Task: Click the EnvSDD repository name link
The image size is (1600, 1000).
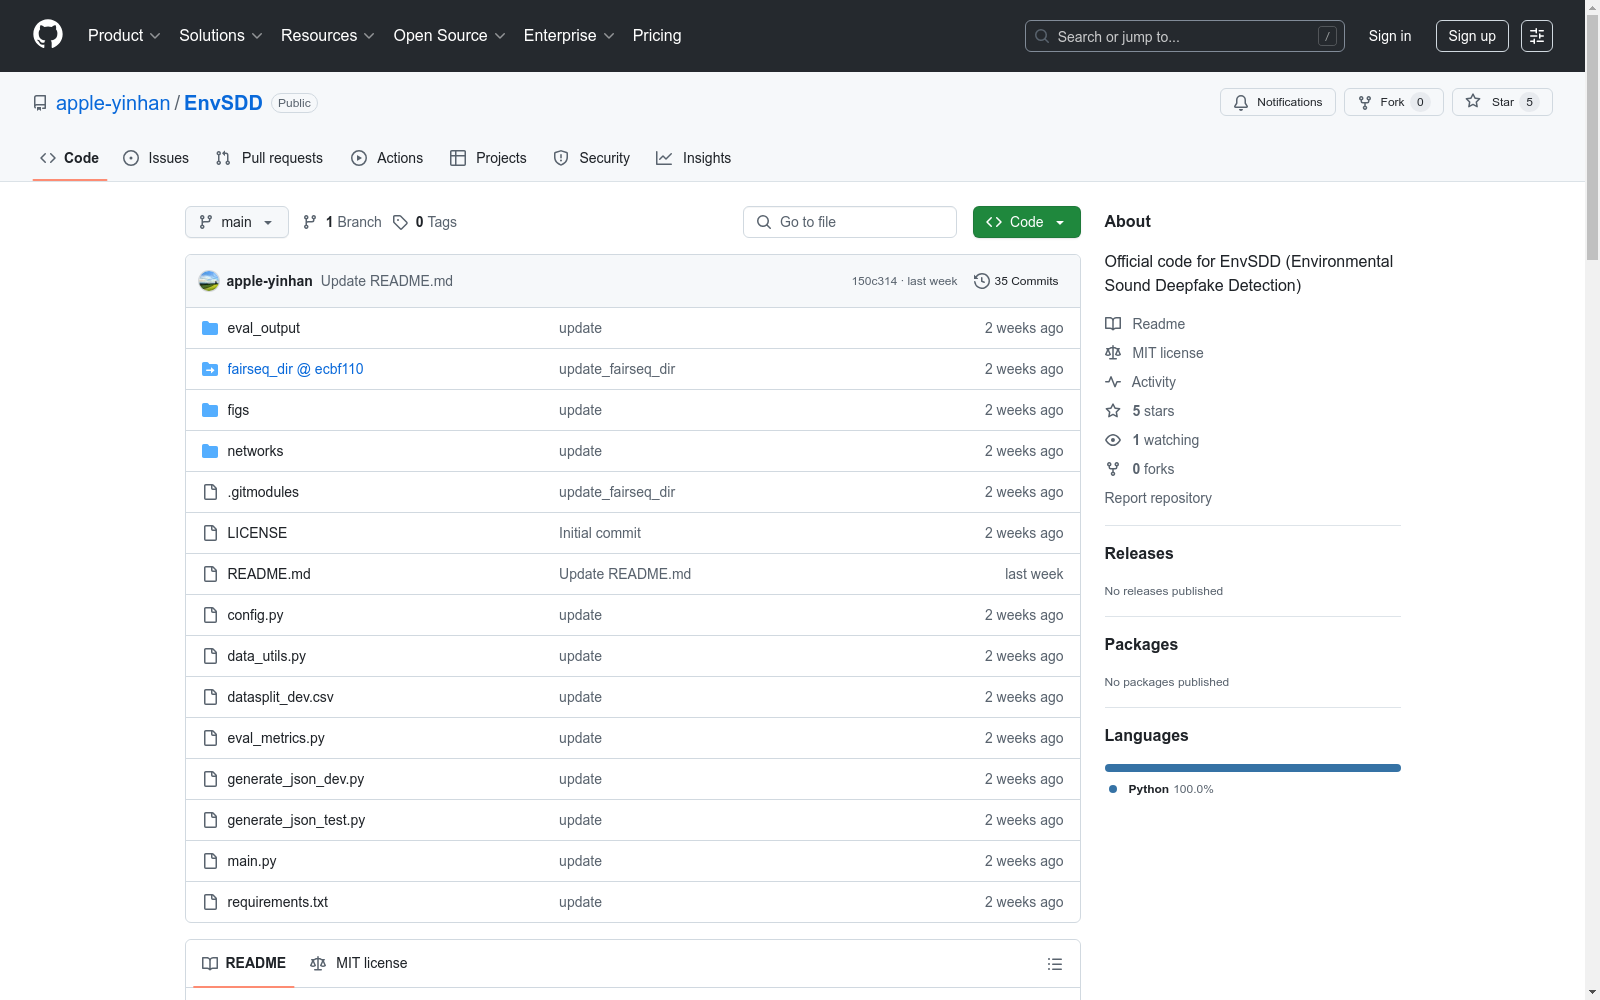Action: (223, 103)
